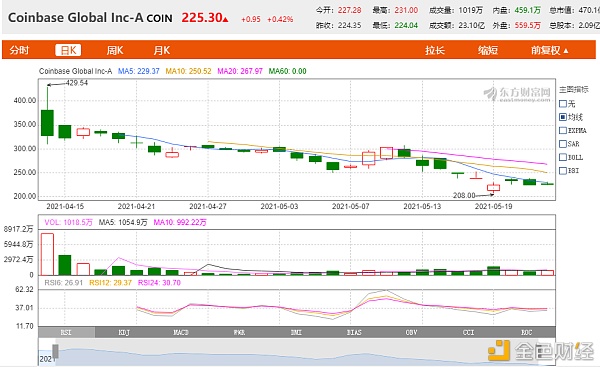Screen dimensions: 600x367
Task: Grab the range navigator handle at bottom
Action: pyautogui.click(x=55, y=351)
